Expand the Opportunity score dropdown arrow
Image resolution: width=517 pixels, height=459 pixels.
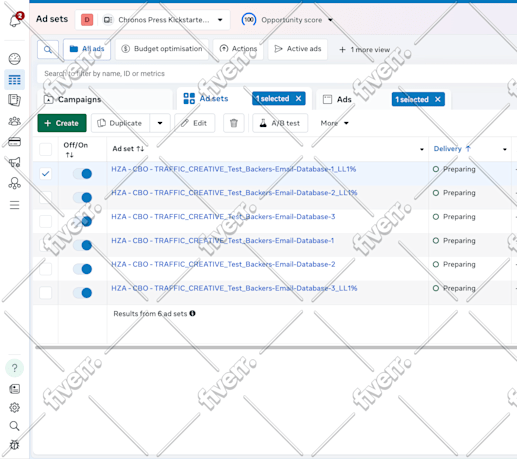point(330,20)
